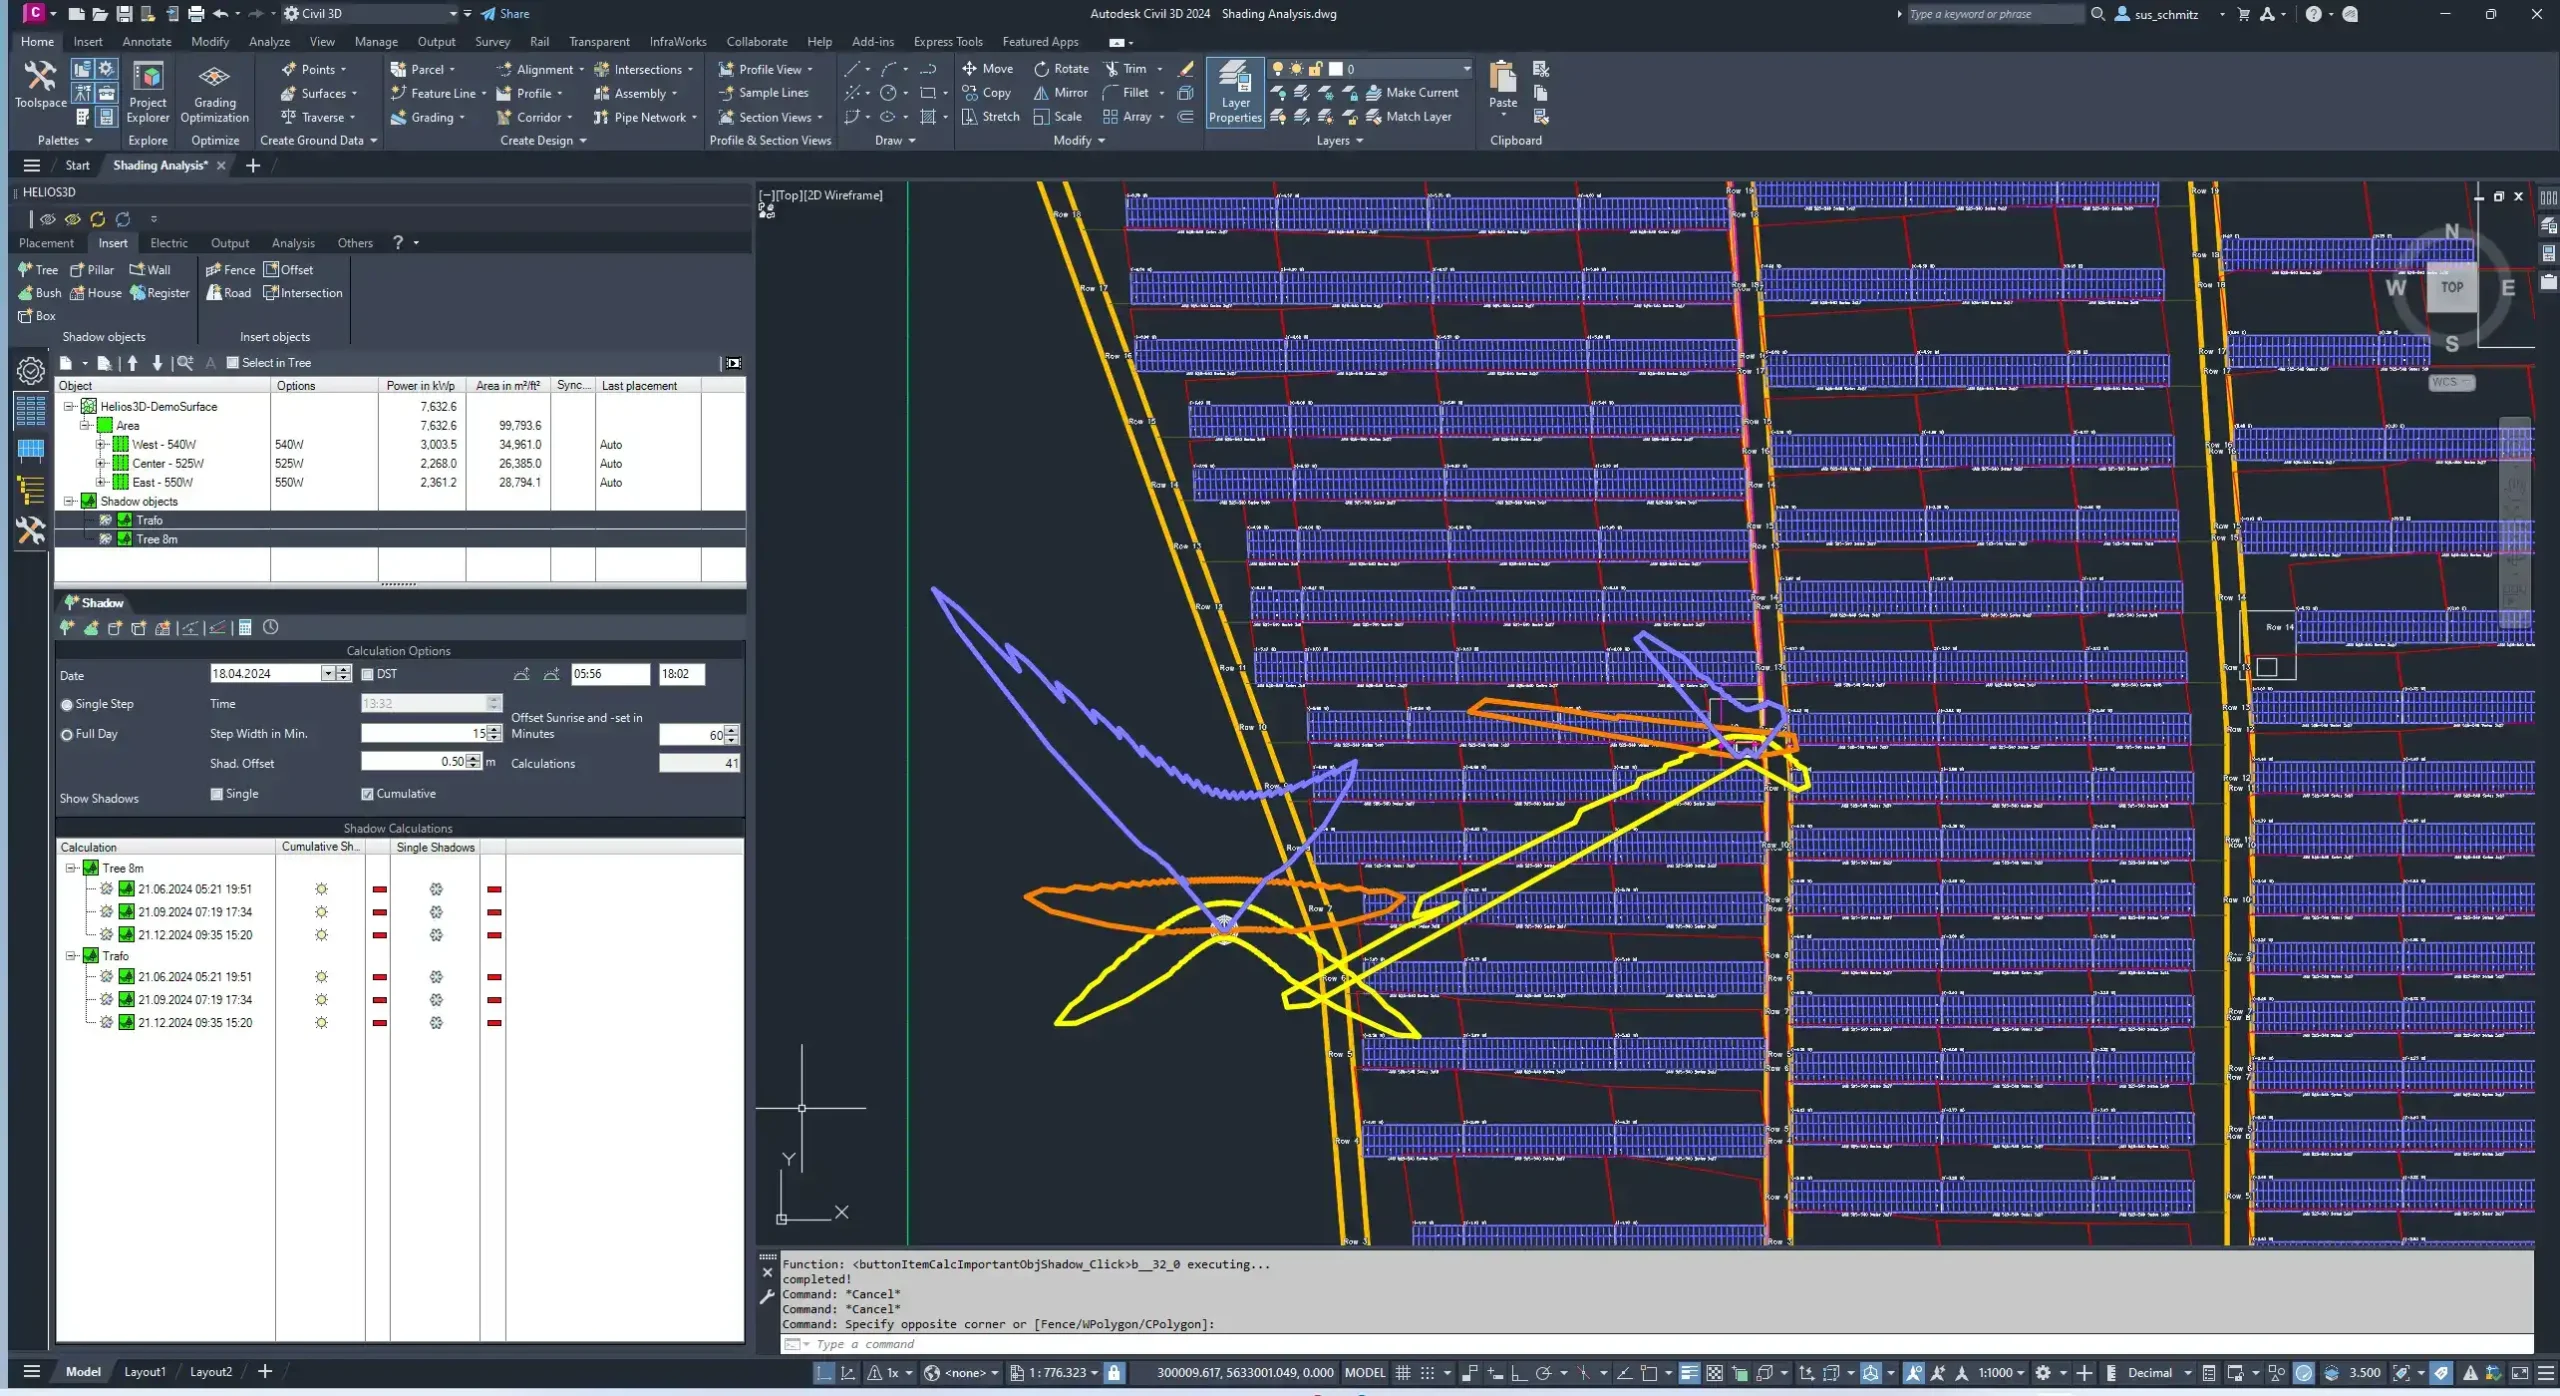This screenshot has width=2560, height=1396.
Task: Click the Step Width input field
Action: coord(422,734)
